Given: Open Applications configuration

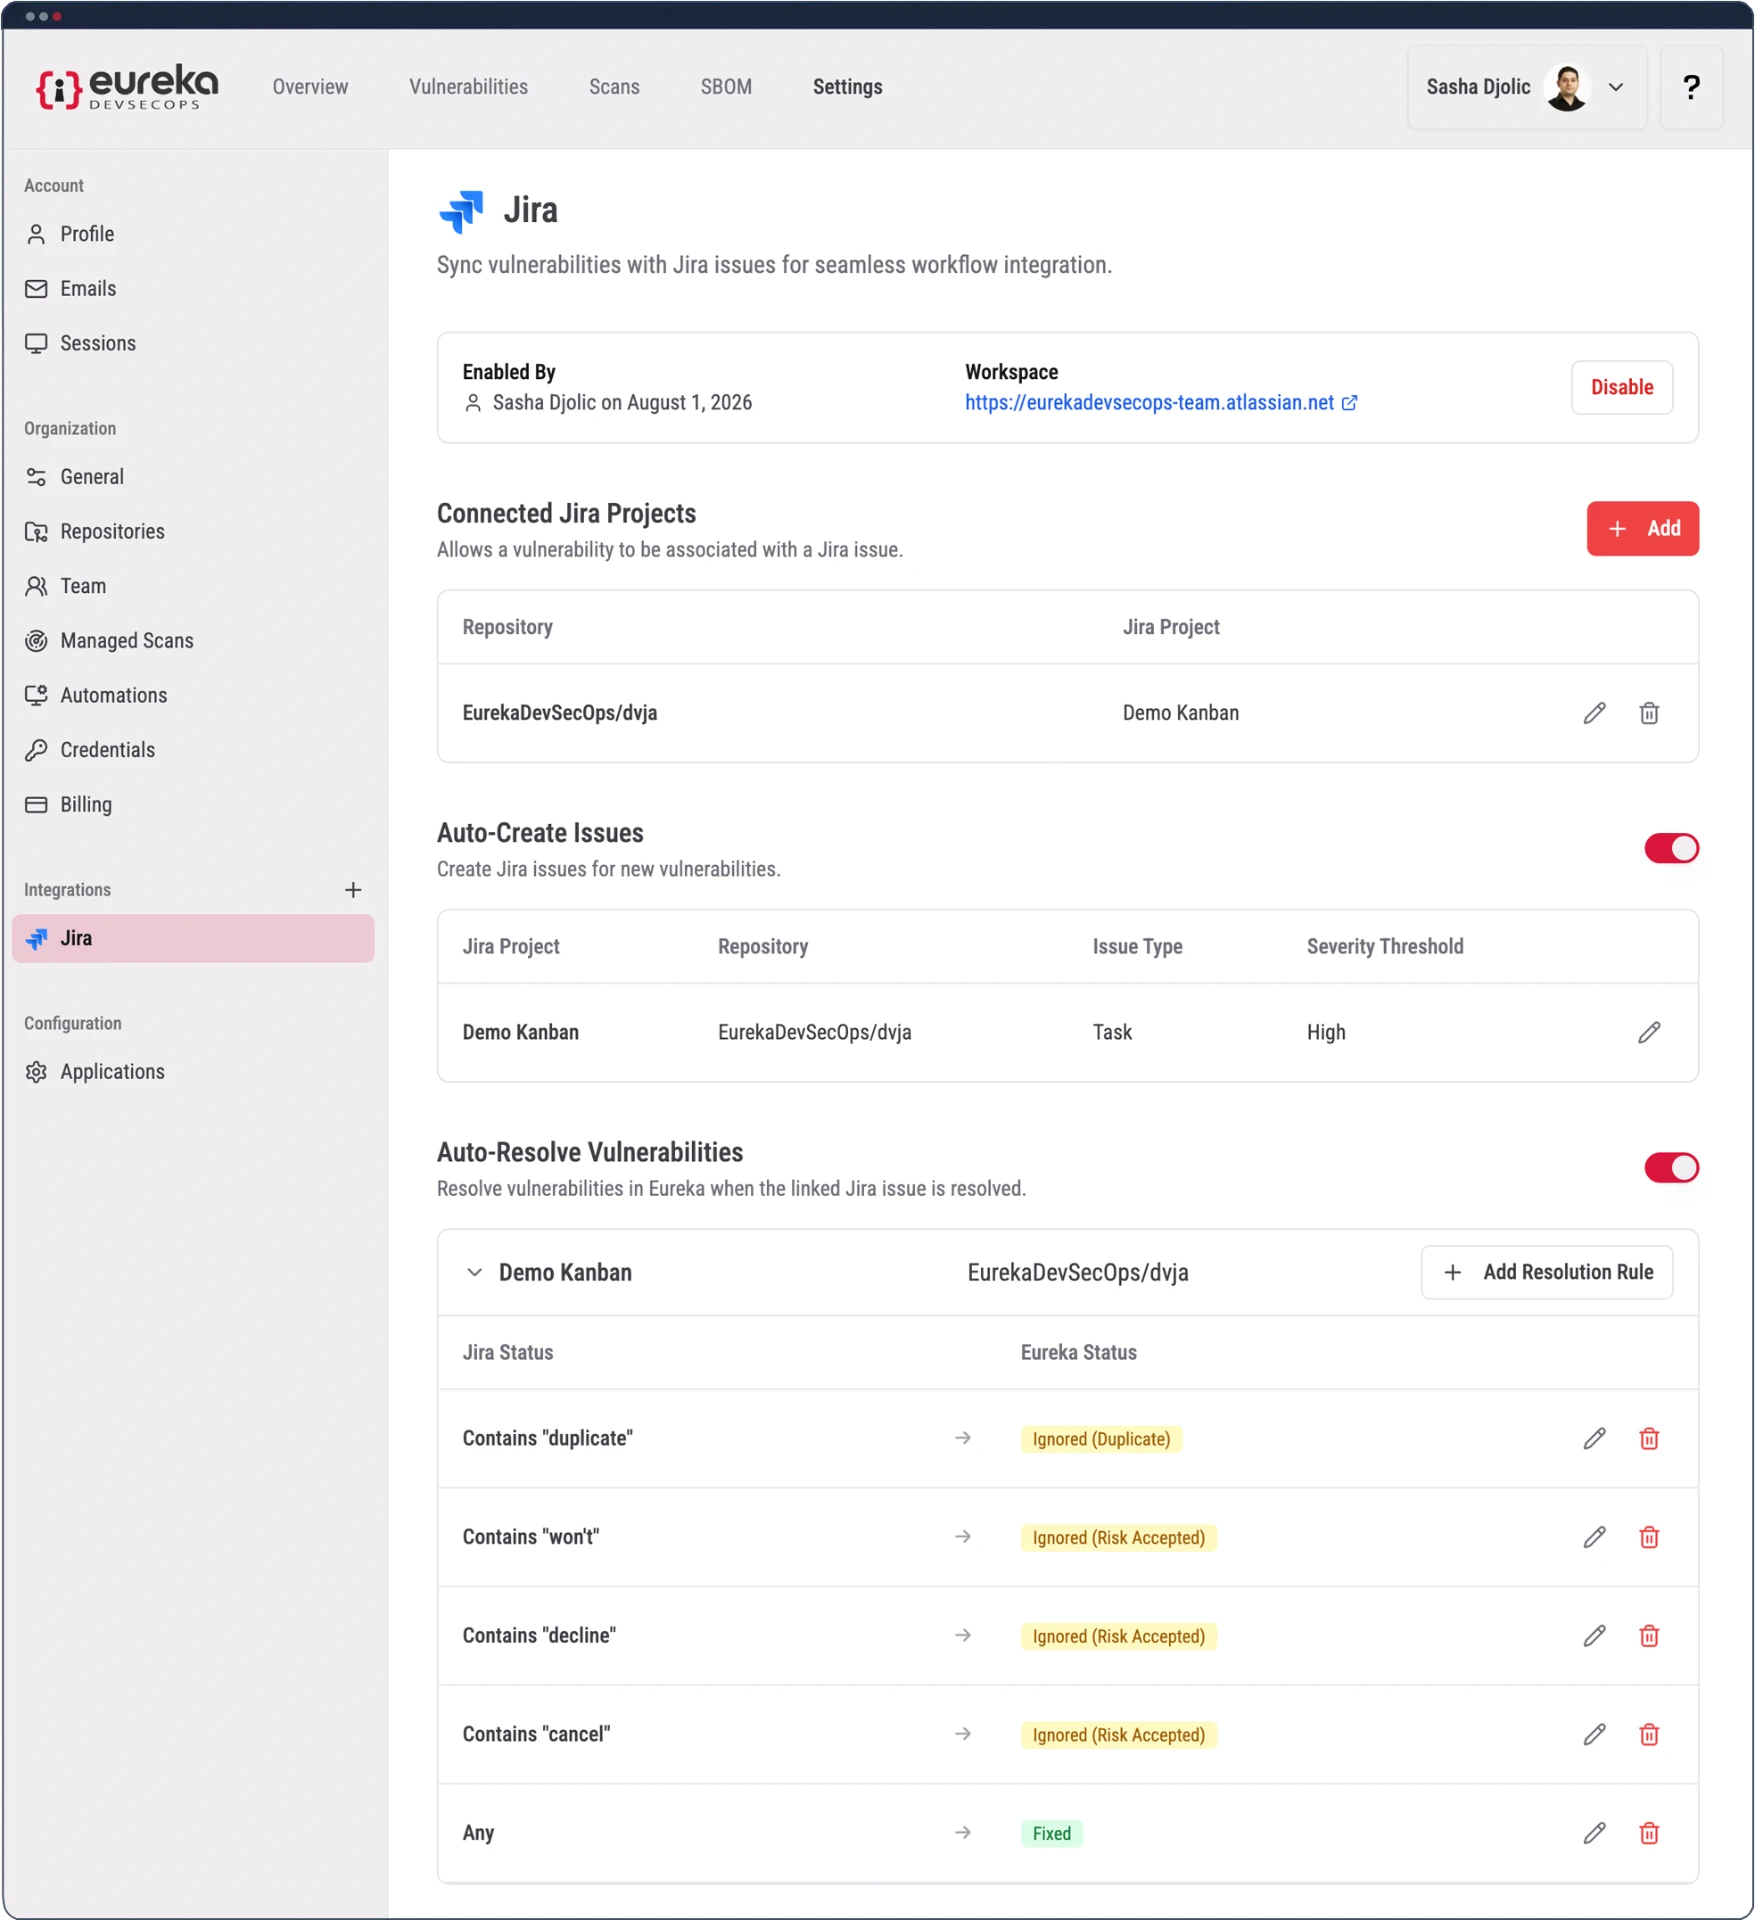Looking at the screenshot, I should point(193,1072).
